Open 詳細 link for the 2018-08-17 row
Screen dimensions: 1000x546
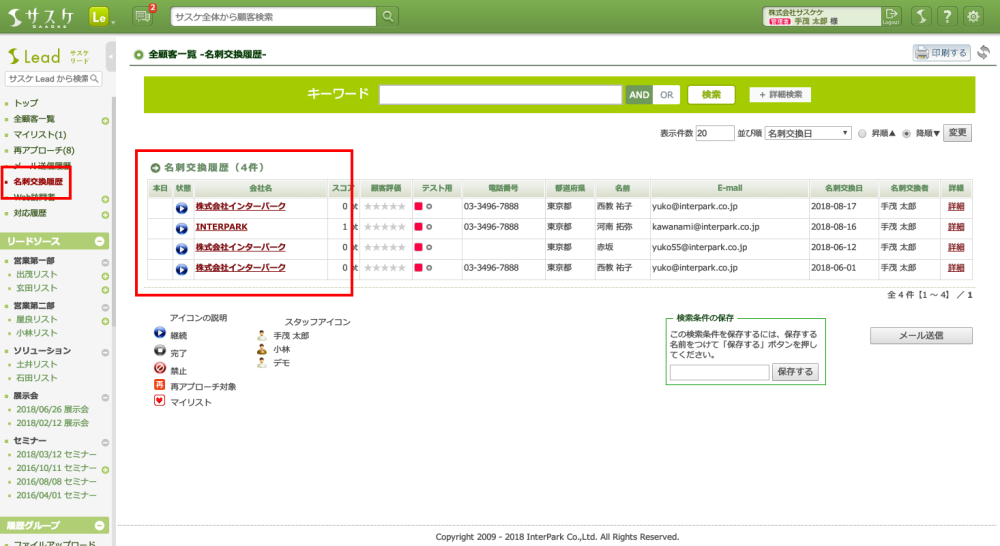tap(957, 207)
